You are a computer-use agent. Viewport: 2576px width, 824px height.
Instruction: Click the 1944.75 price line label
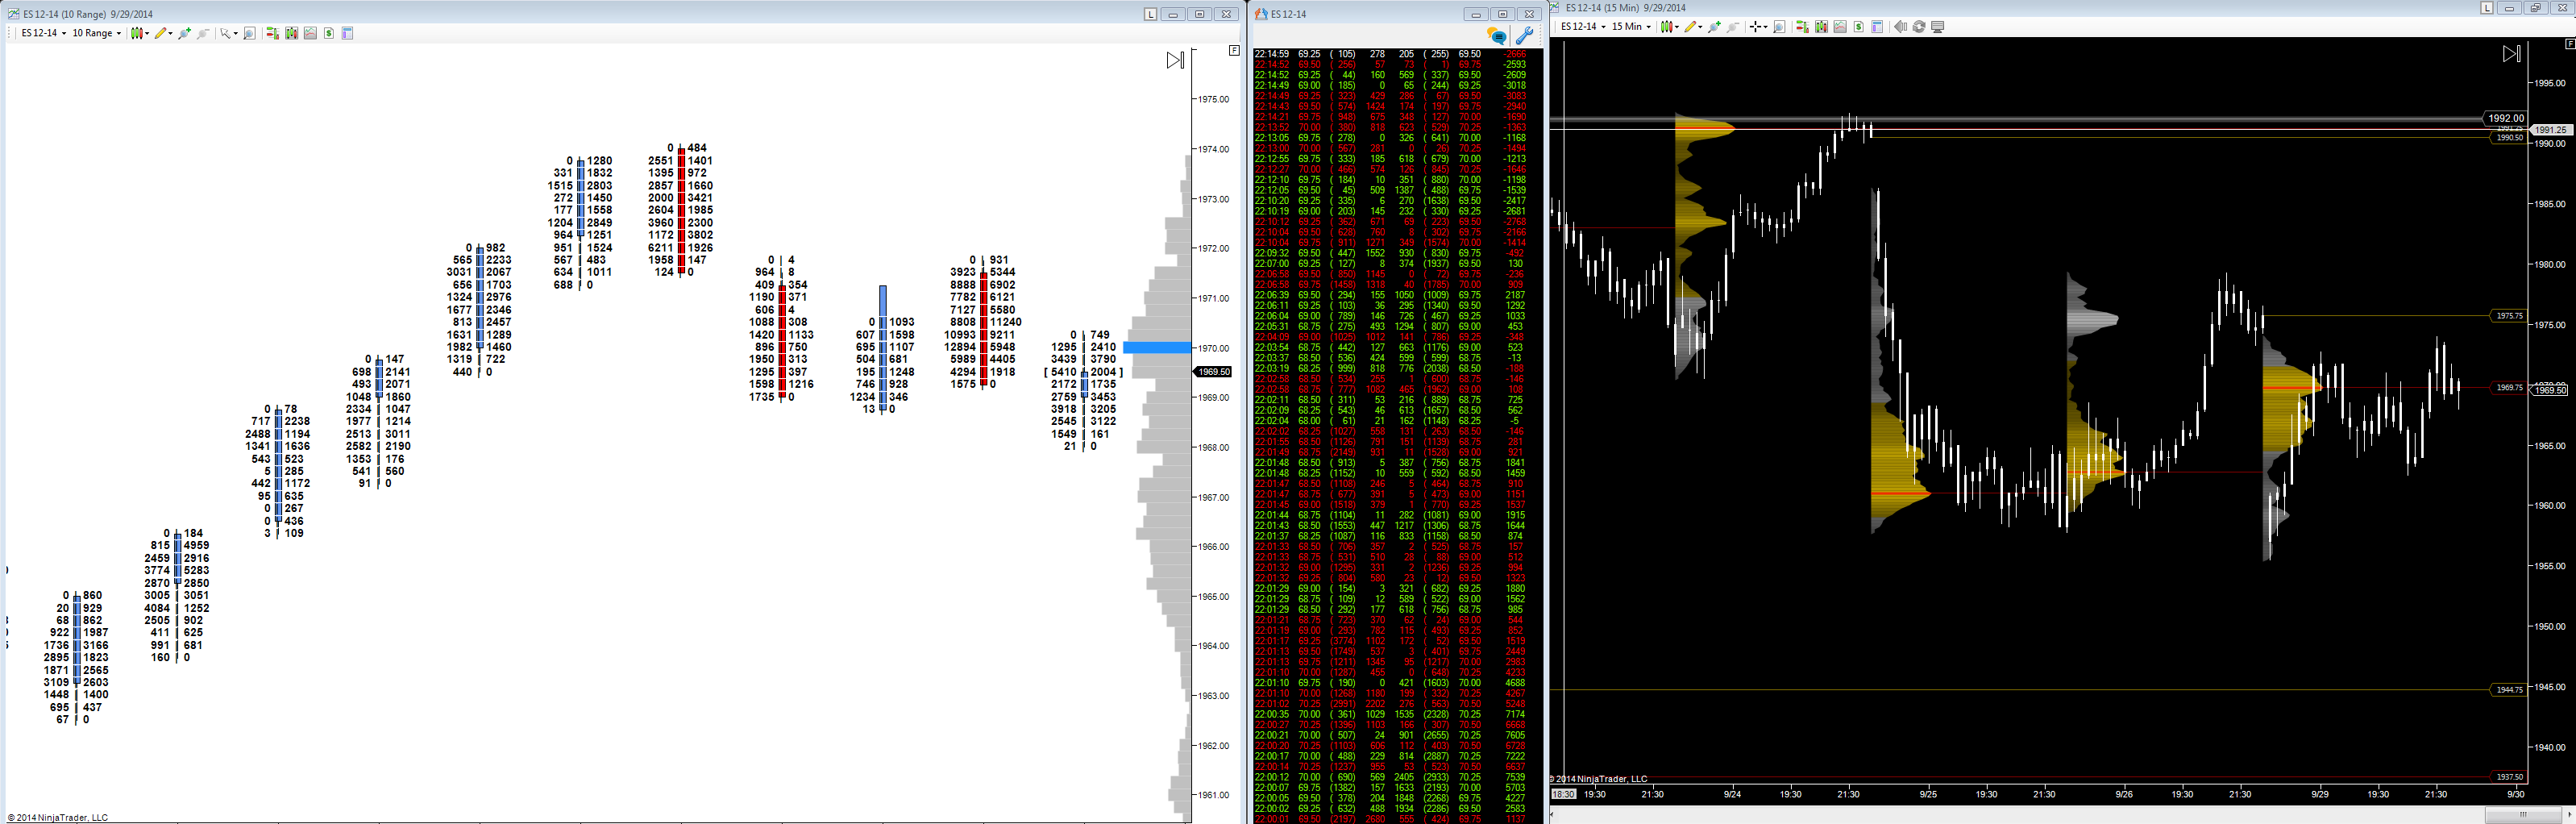tap(2509, 690)
